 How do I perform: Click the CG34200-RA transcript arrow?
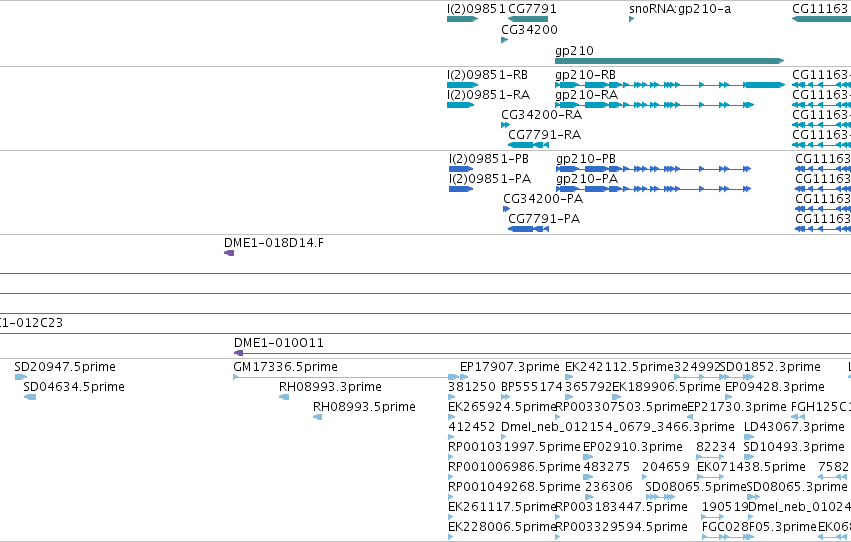click(505, 125)
